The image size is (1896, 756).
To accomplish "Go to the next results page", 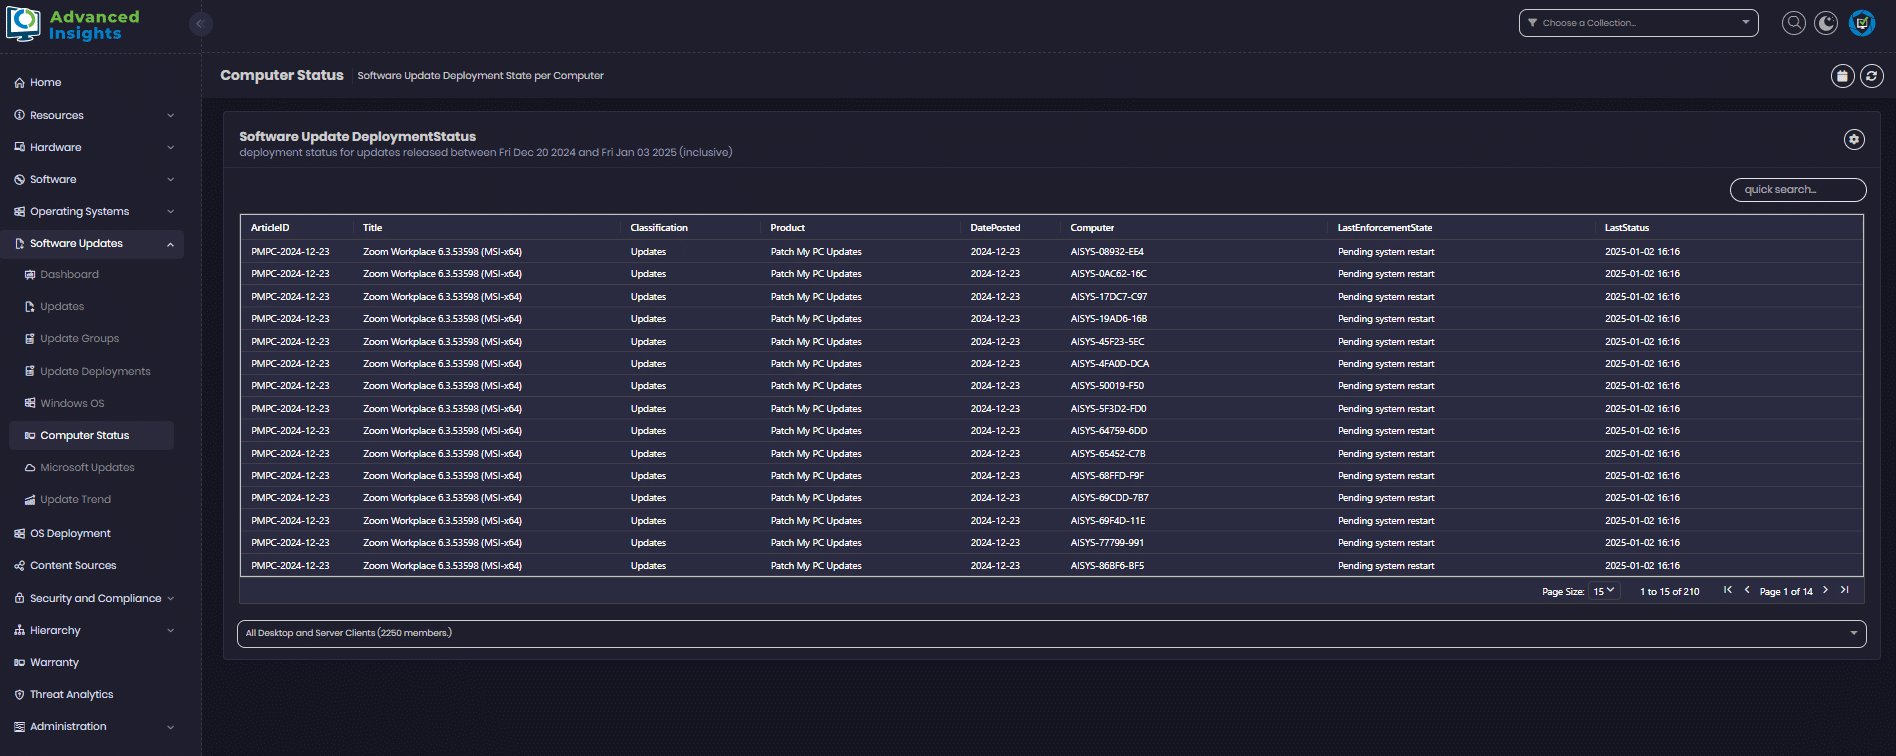I will (1825, 590).
